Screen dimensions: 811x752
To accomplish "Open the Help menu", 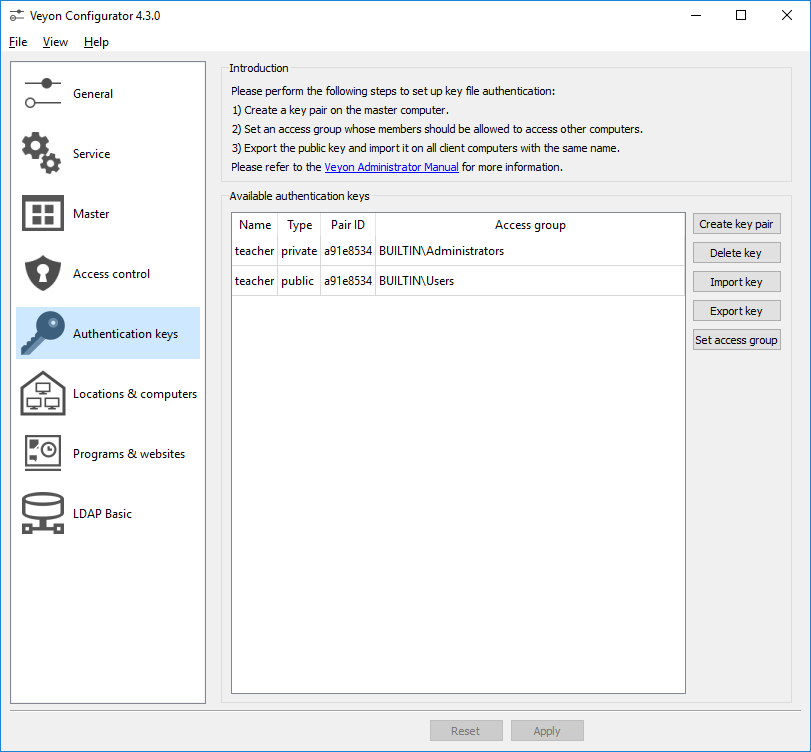I will [96, 42].
